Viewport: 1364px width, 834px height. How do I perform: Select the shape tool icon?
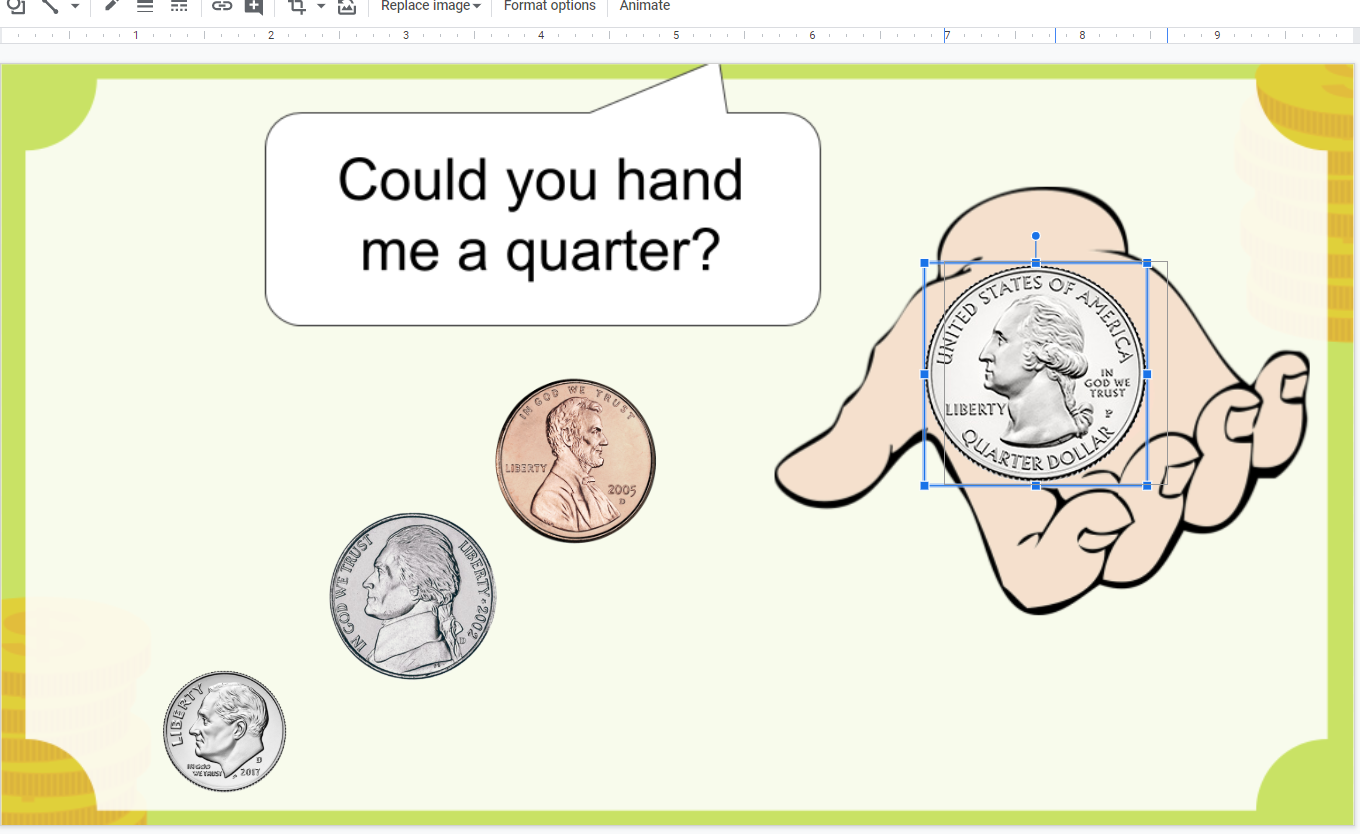pyautogui.click(x=16, y=6)
